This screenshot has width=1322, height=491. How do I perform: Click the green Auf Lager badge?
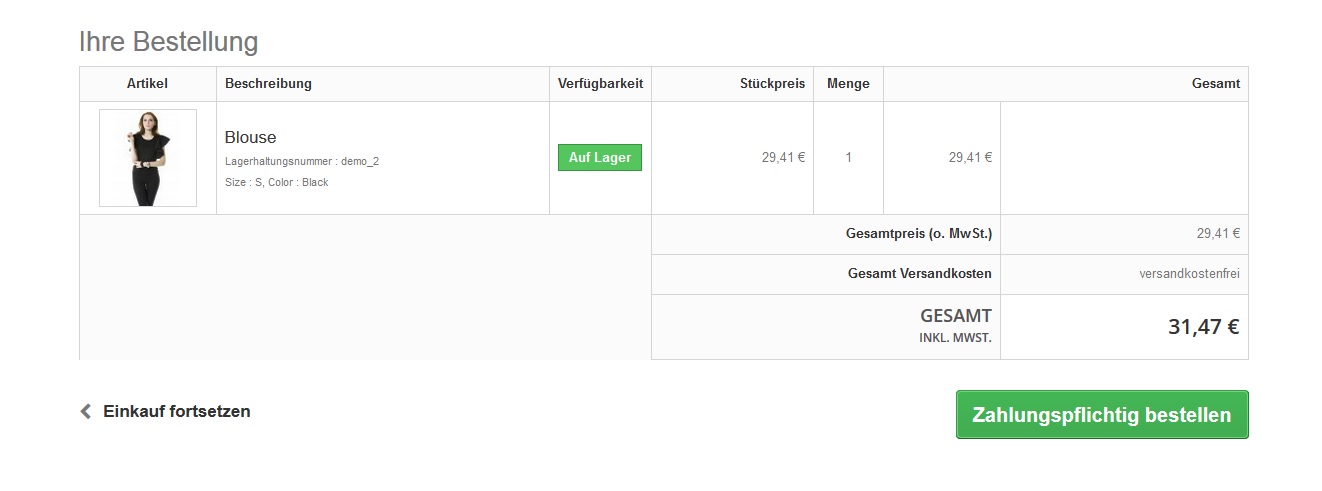point(600,158)
